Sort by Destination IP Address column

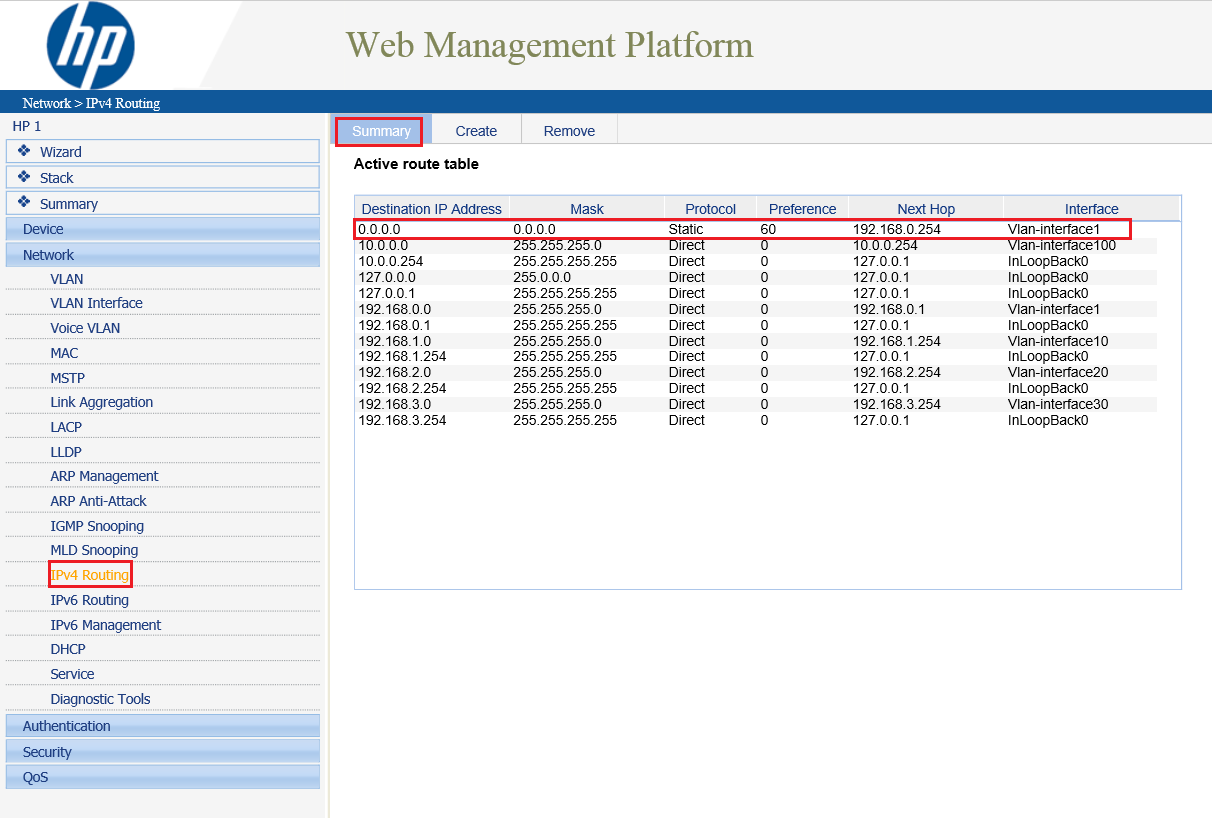432,209
